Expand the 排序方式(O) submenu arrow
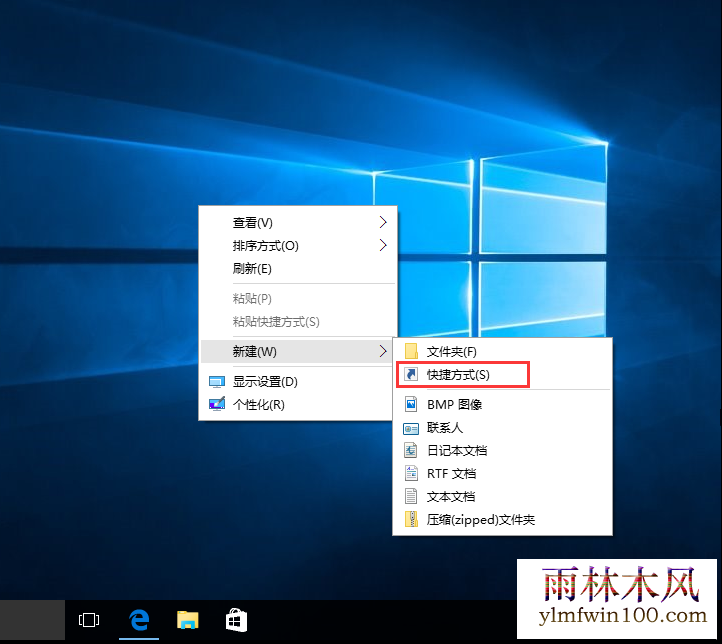 (383, 245)
